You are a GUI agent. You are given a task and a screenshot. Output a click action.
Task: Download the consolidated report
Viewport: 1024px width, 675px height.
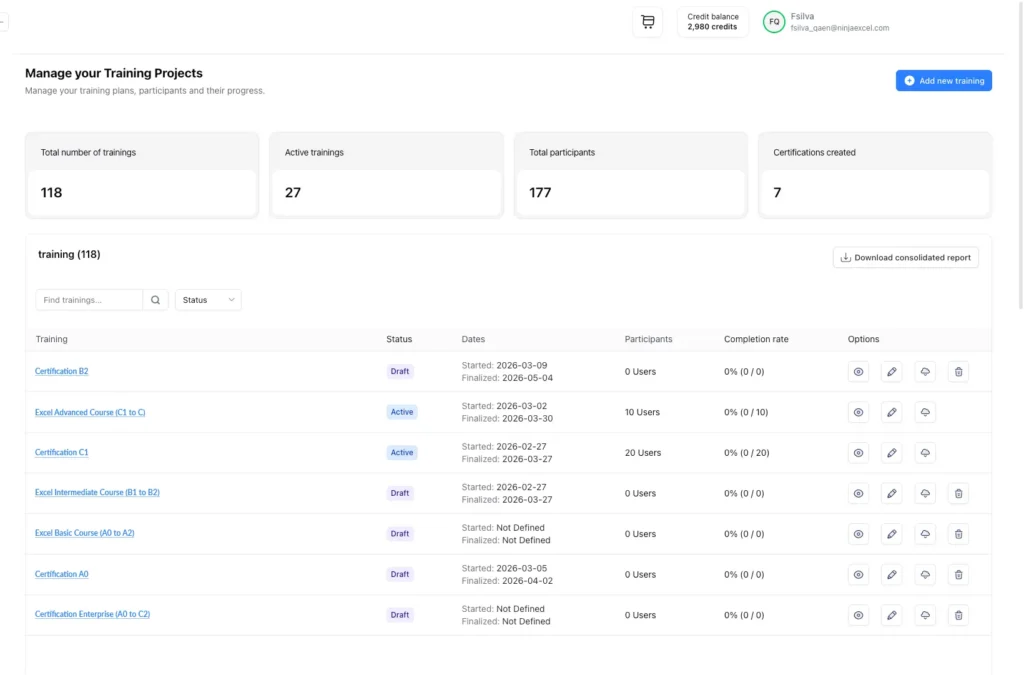(905, 258)
